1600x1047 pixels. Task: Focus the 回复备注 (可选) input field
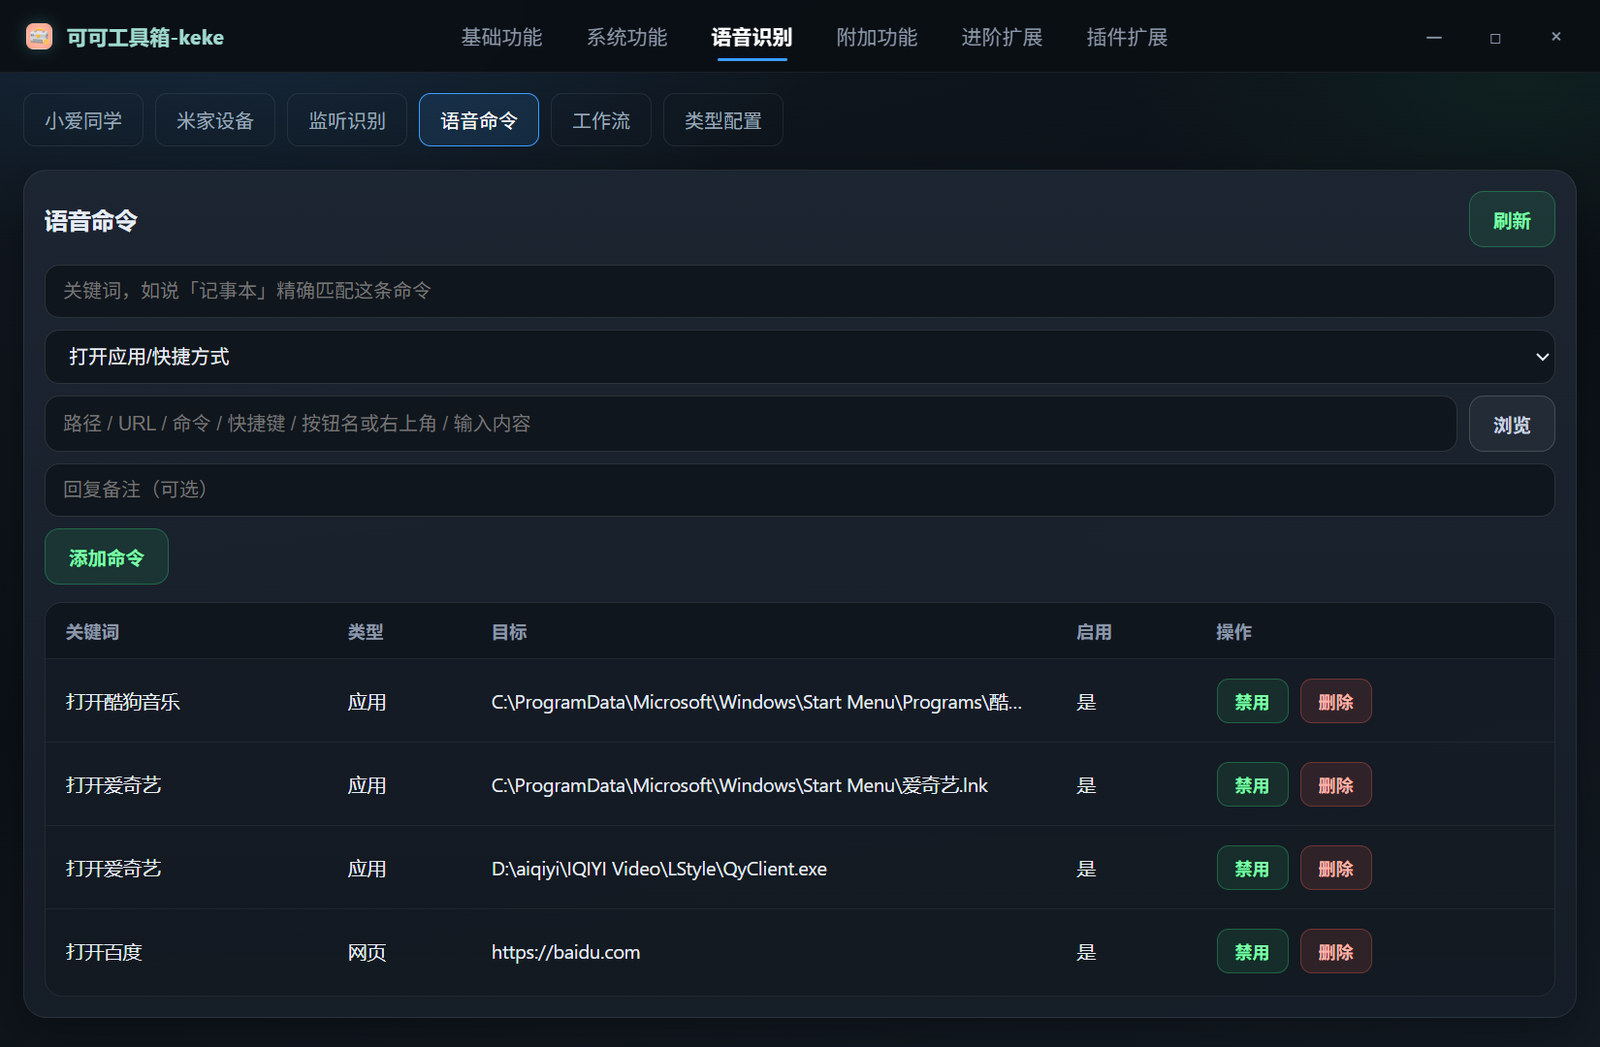799,490
